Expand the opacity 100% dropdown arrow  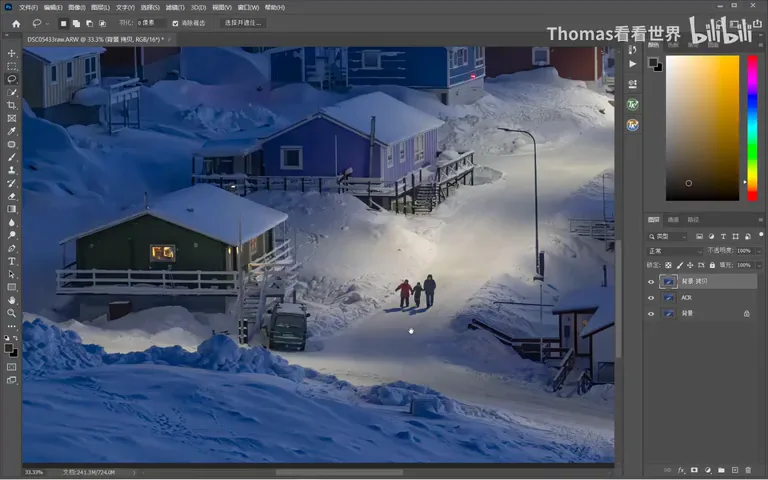[x=759, y=251]
